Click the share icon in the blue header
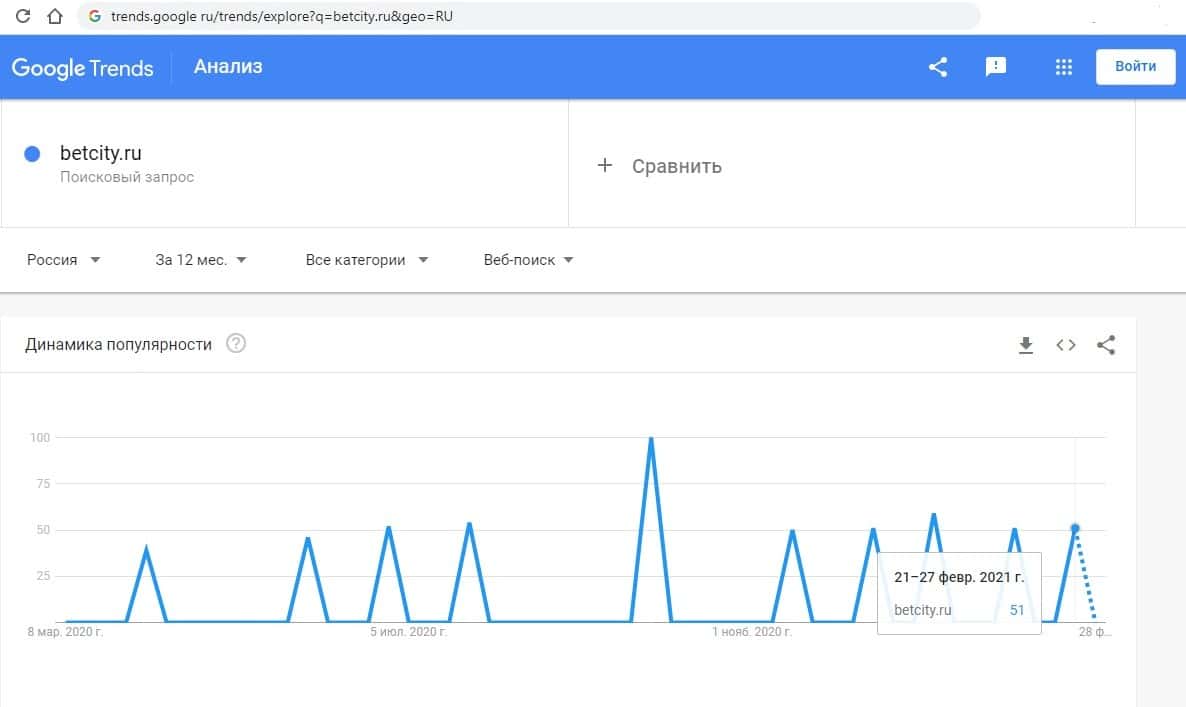 [x=937, y=67]
